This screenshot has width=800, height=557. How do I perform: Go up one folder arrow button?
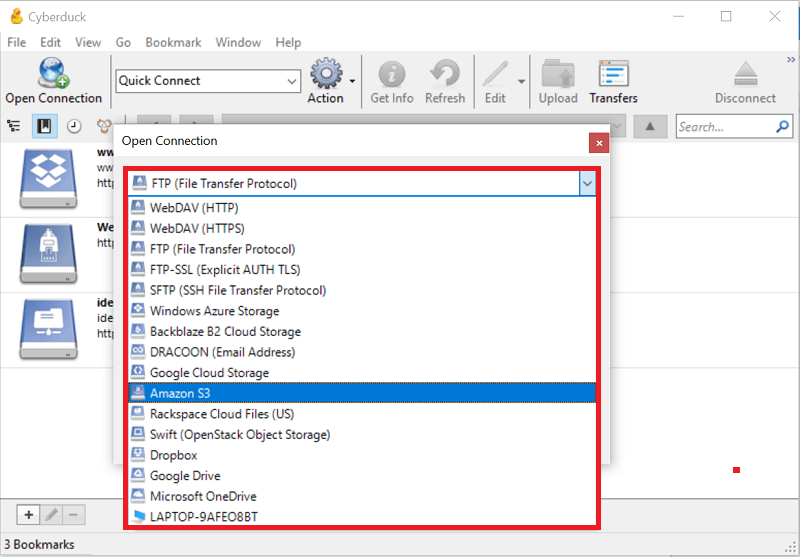(x=650, y=126)
